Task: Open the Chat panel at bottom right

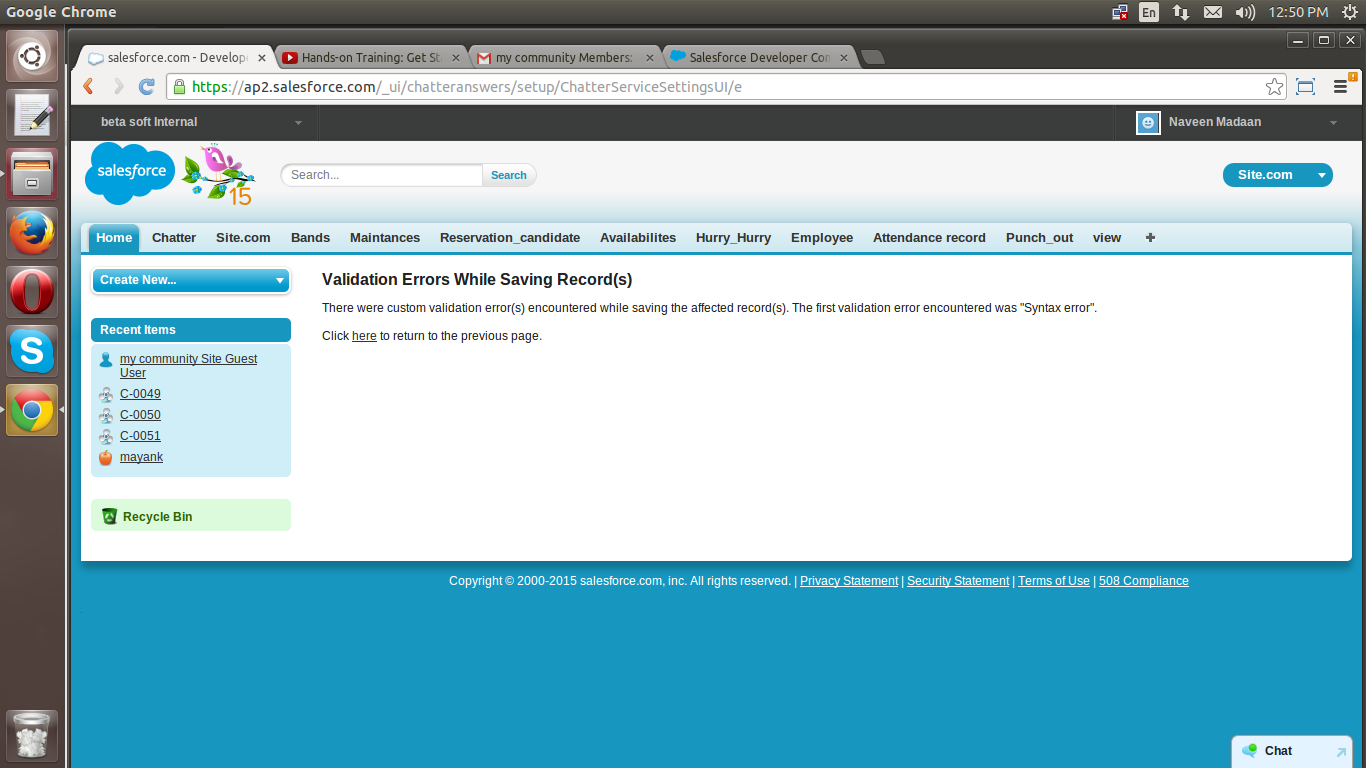Action: pos(1291,751)
